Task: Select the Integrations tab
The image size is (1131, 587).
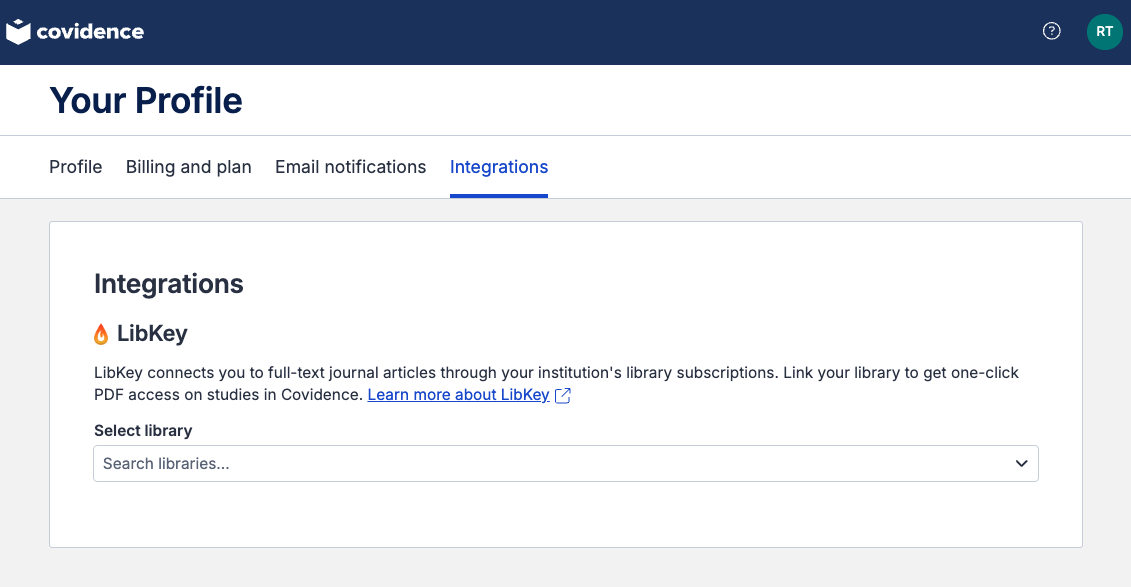Action: (x=499, y=167)
